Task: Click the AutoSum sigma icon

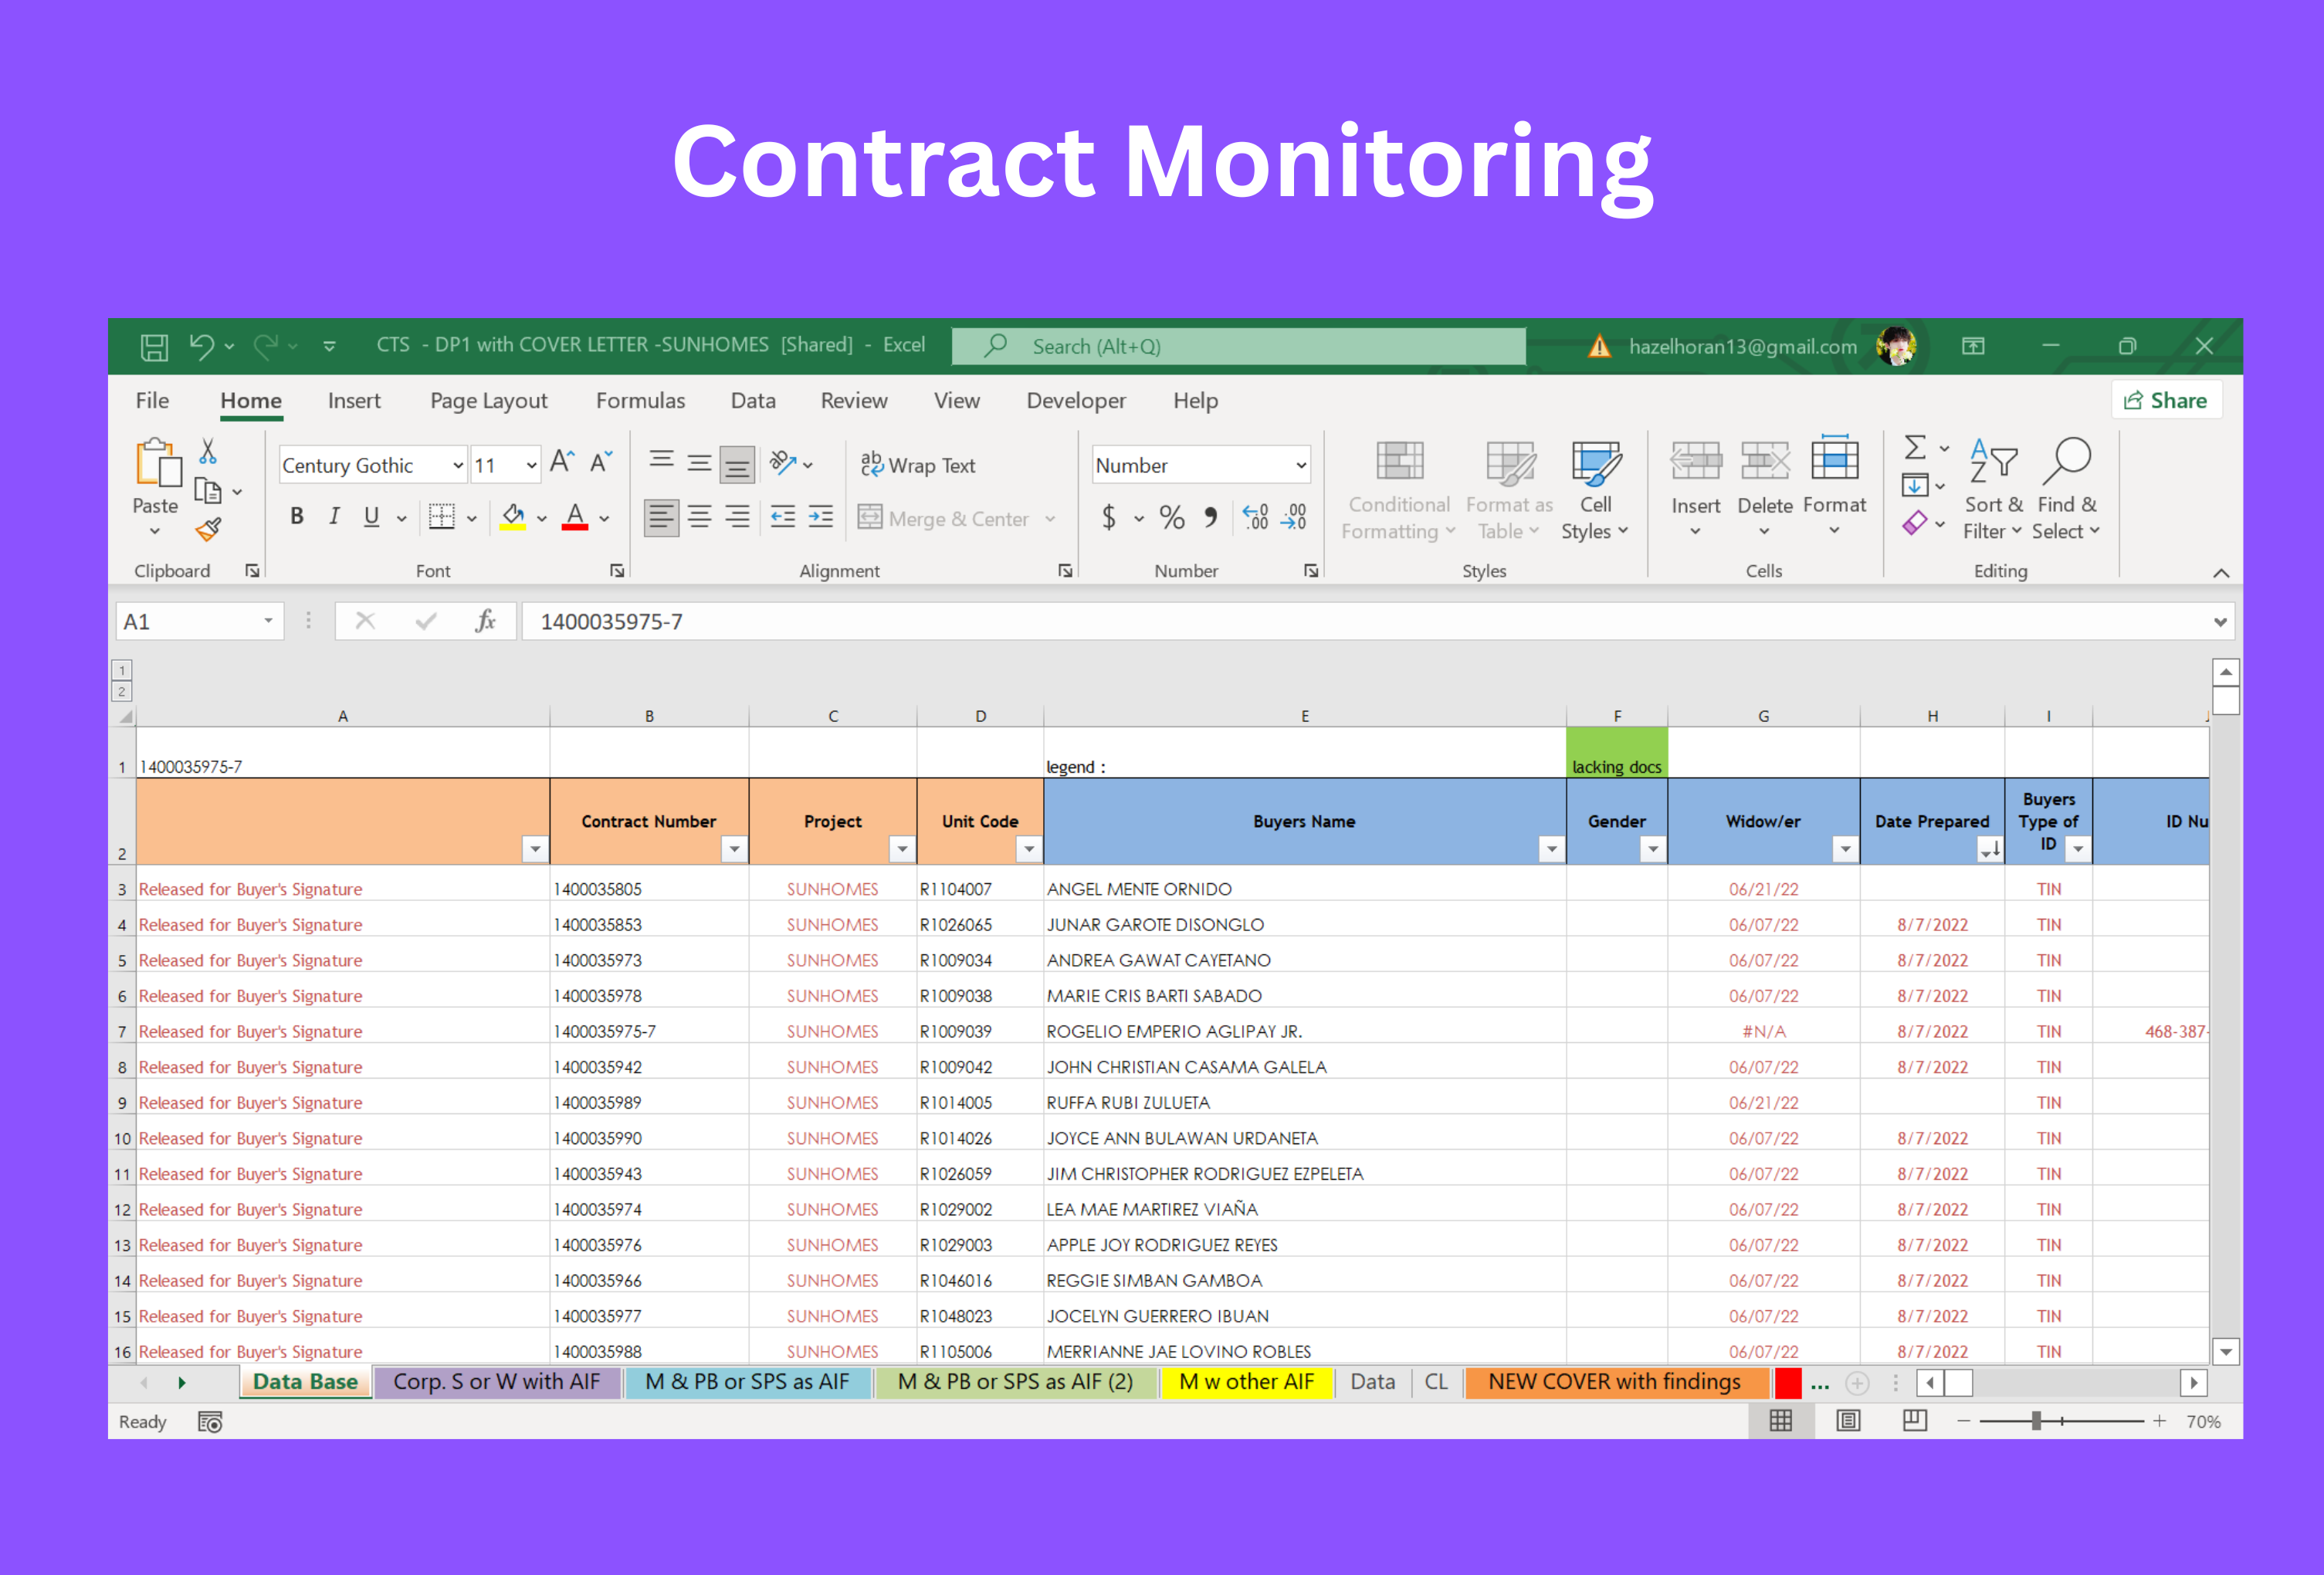Action: tap(1915, 447)
